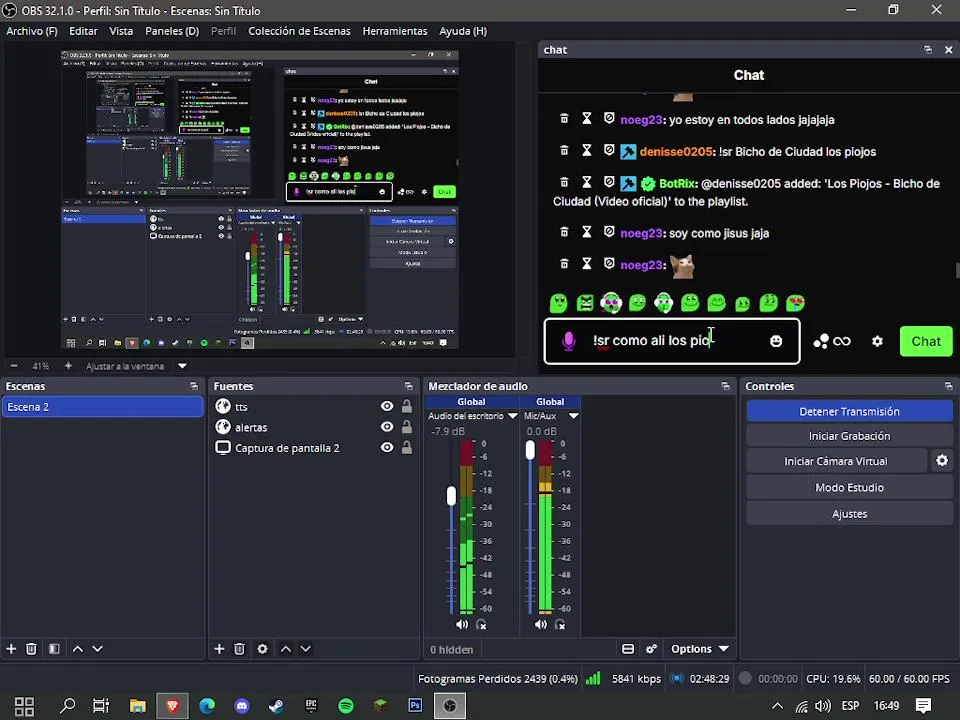Open advanced audio properties gears icon
960x720 pixels.
point(651,649)
